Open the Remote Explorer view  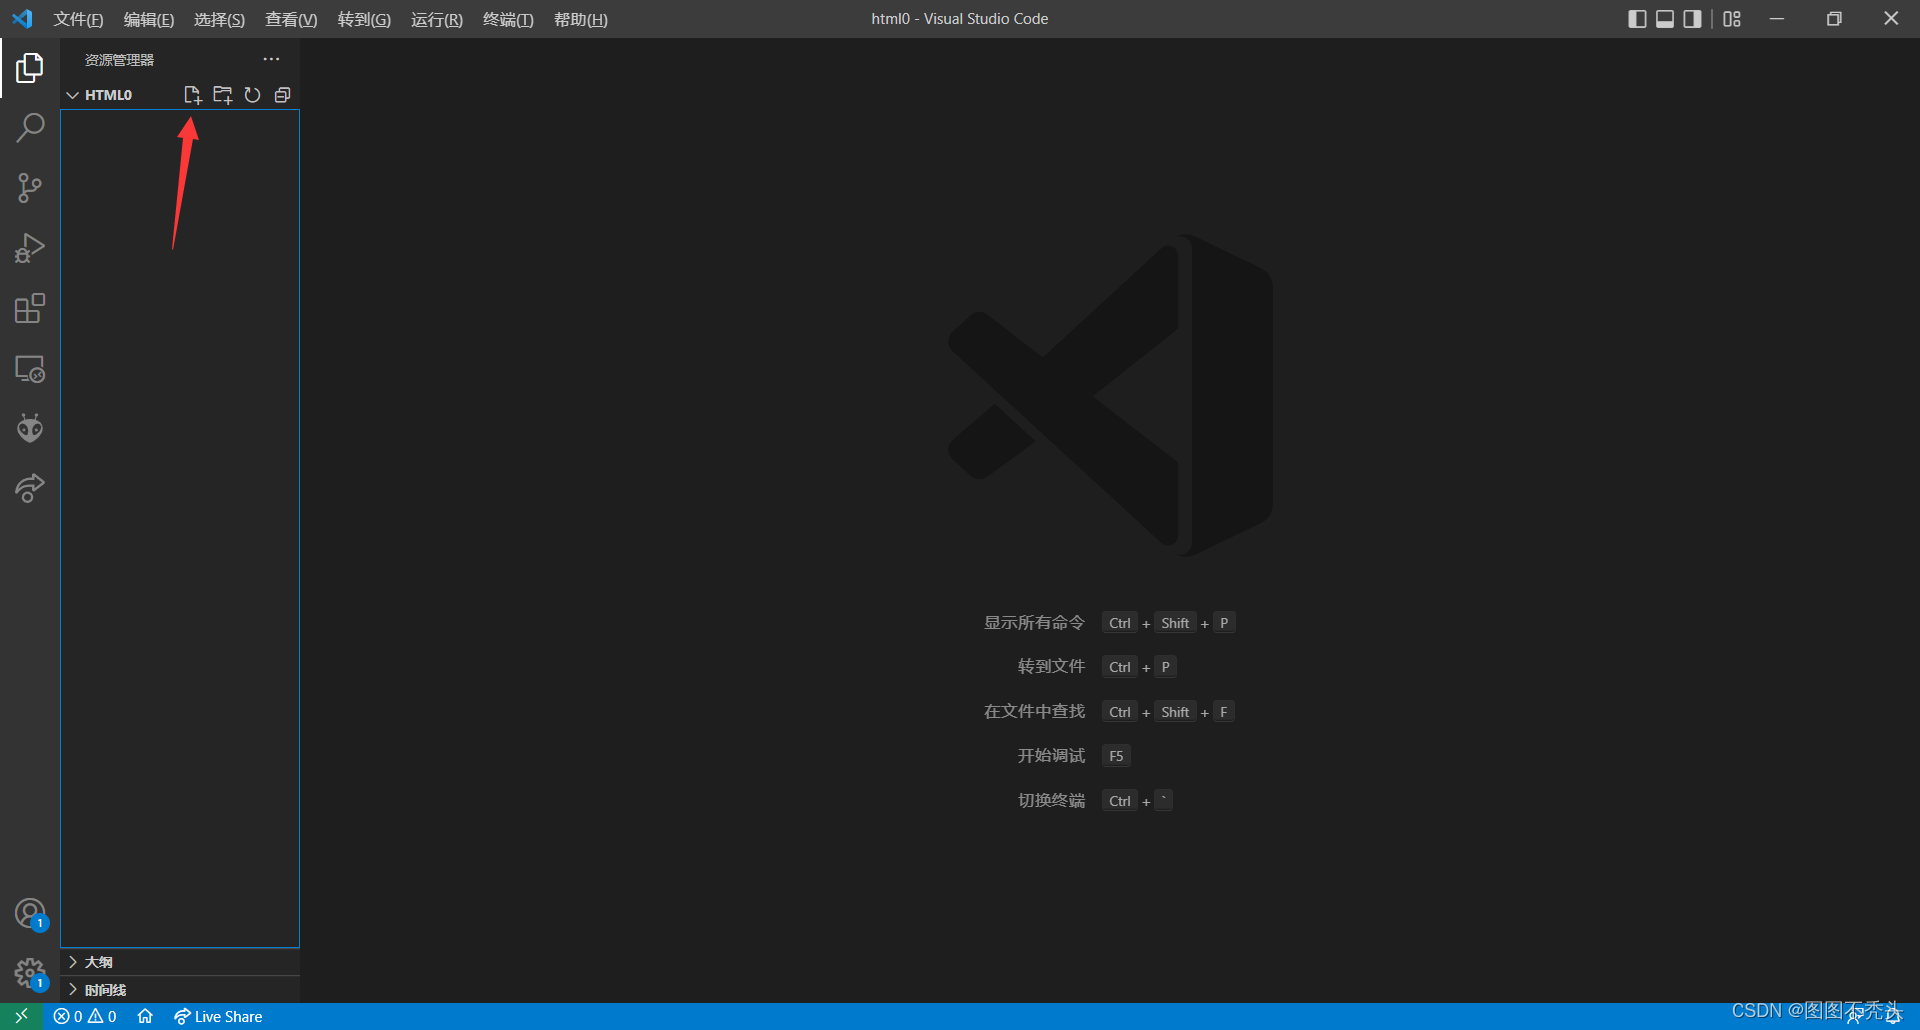click(30, 369)
